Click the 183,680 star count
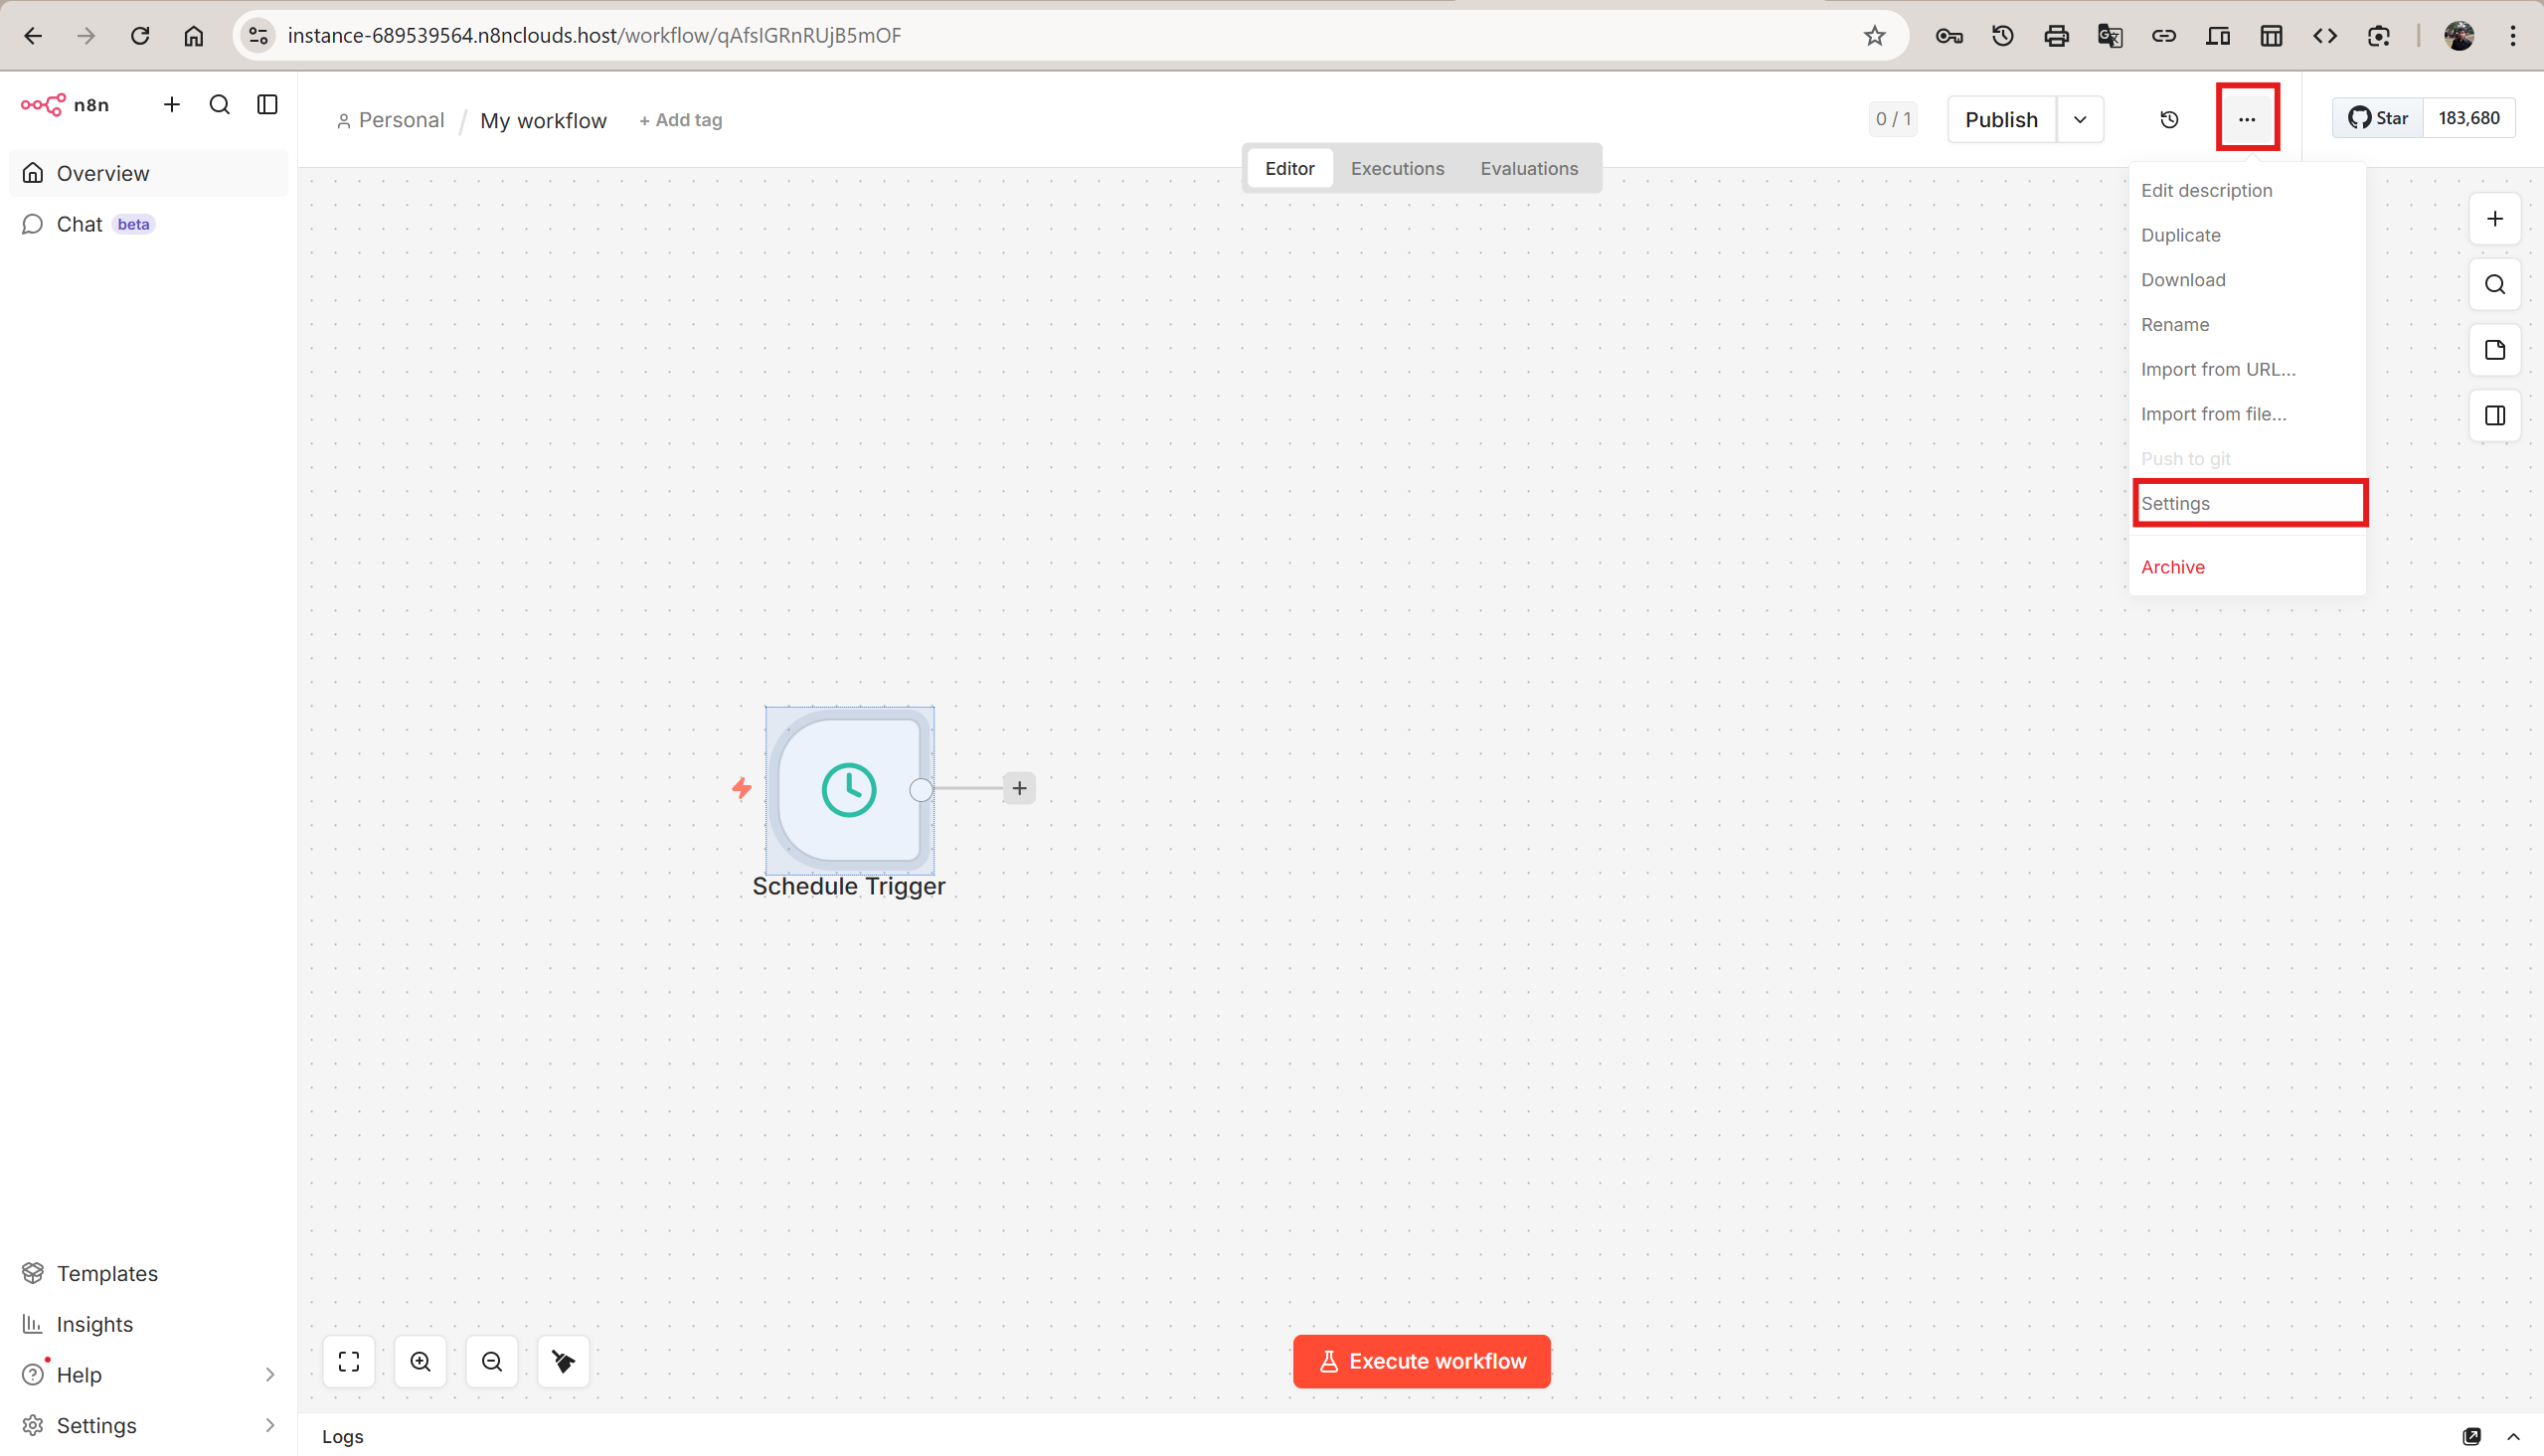 point(2469,118)
